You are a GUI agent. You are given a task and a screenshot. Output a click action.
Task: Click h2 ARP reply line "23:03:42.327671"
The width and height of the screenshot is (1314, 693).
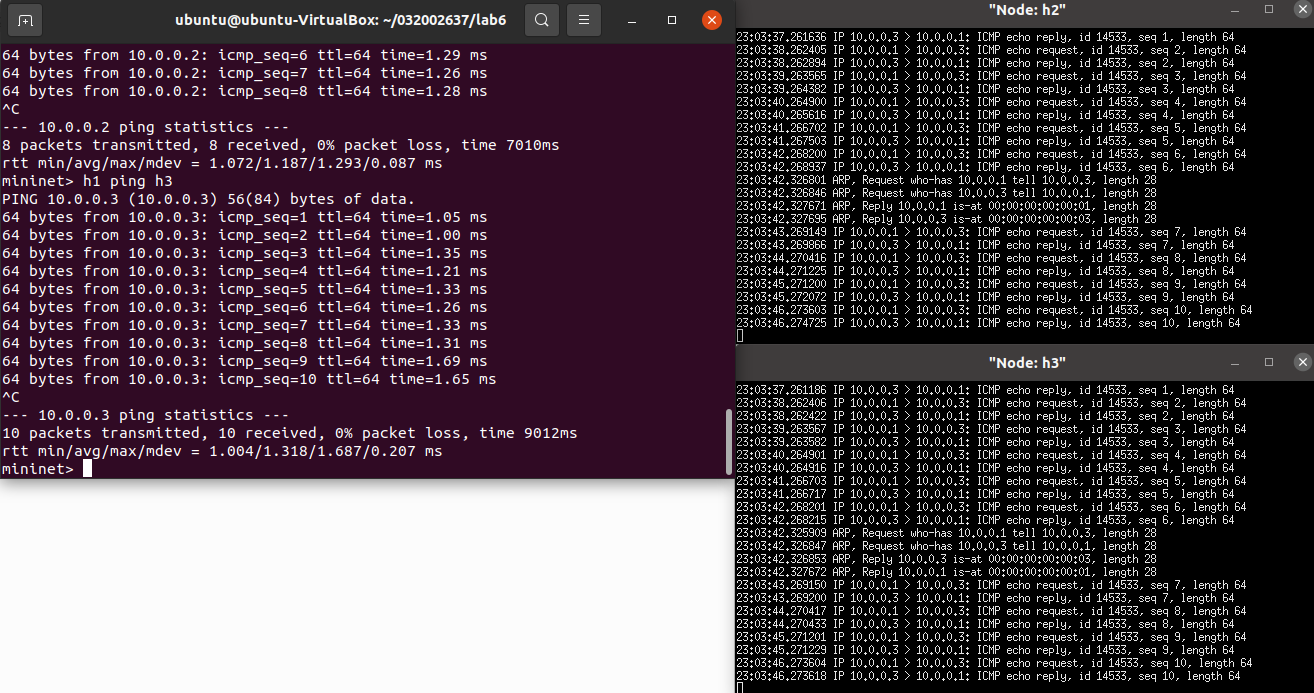pyautogui.click(x=947, y=206)
